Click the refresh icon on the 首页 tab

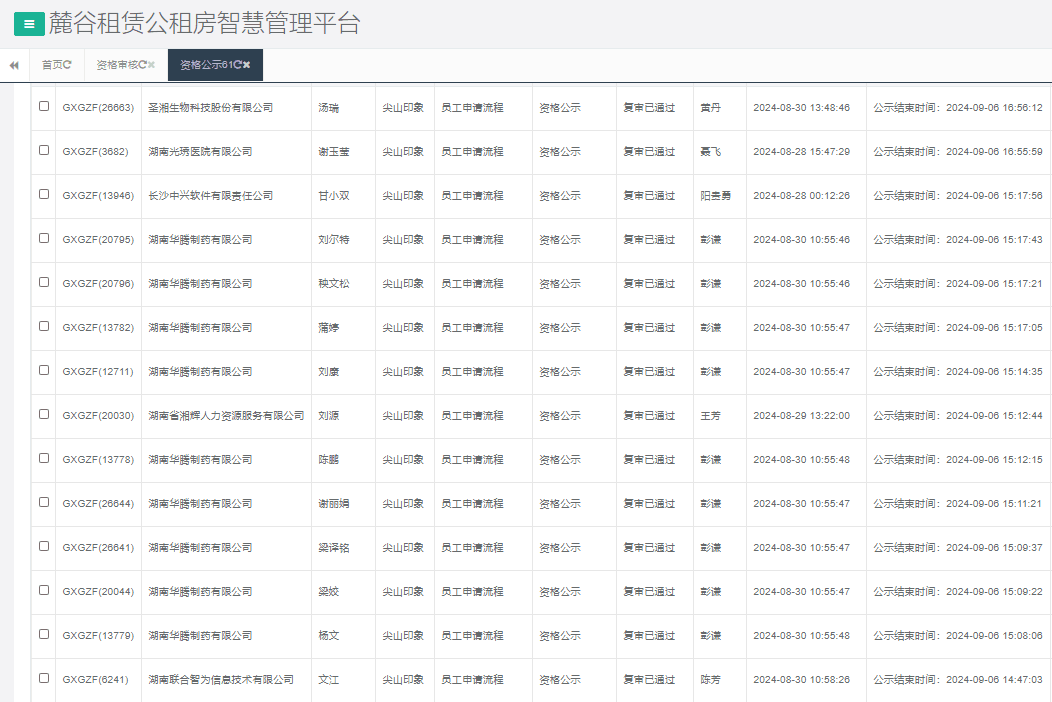click(x=69, y=63)
